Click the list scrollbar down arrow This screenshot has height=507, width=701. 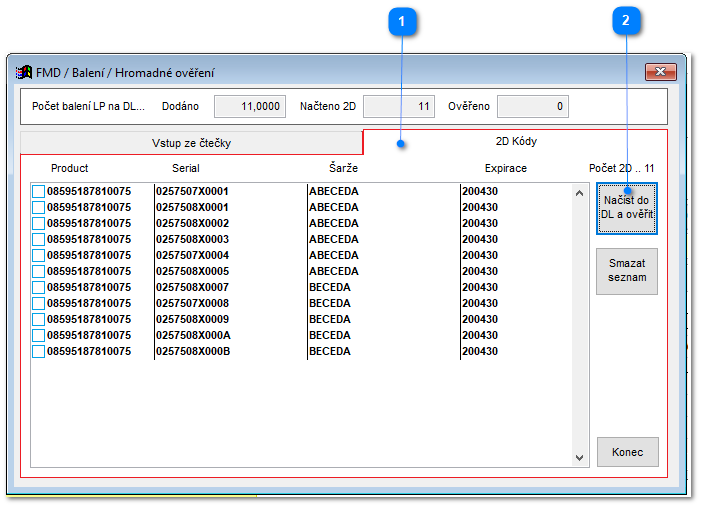[579, 457]
